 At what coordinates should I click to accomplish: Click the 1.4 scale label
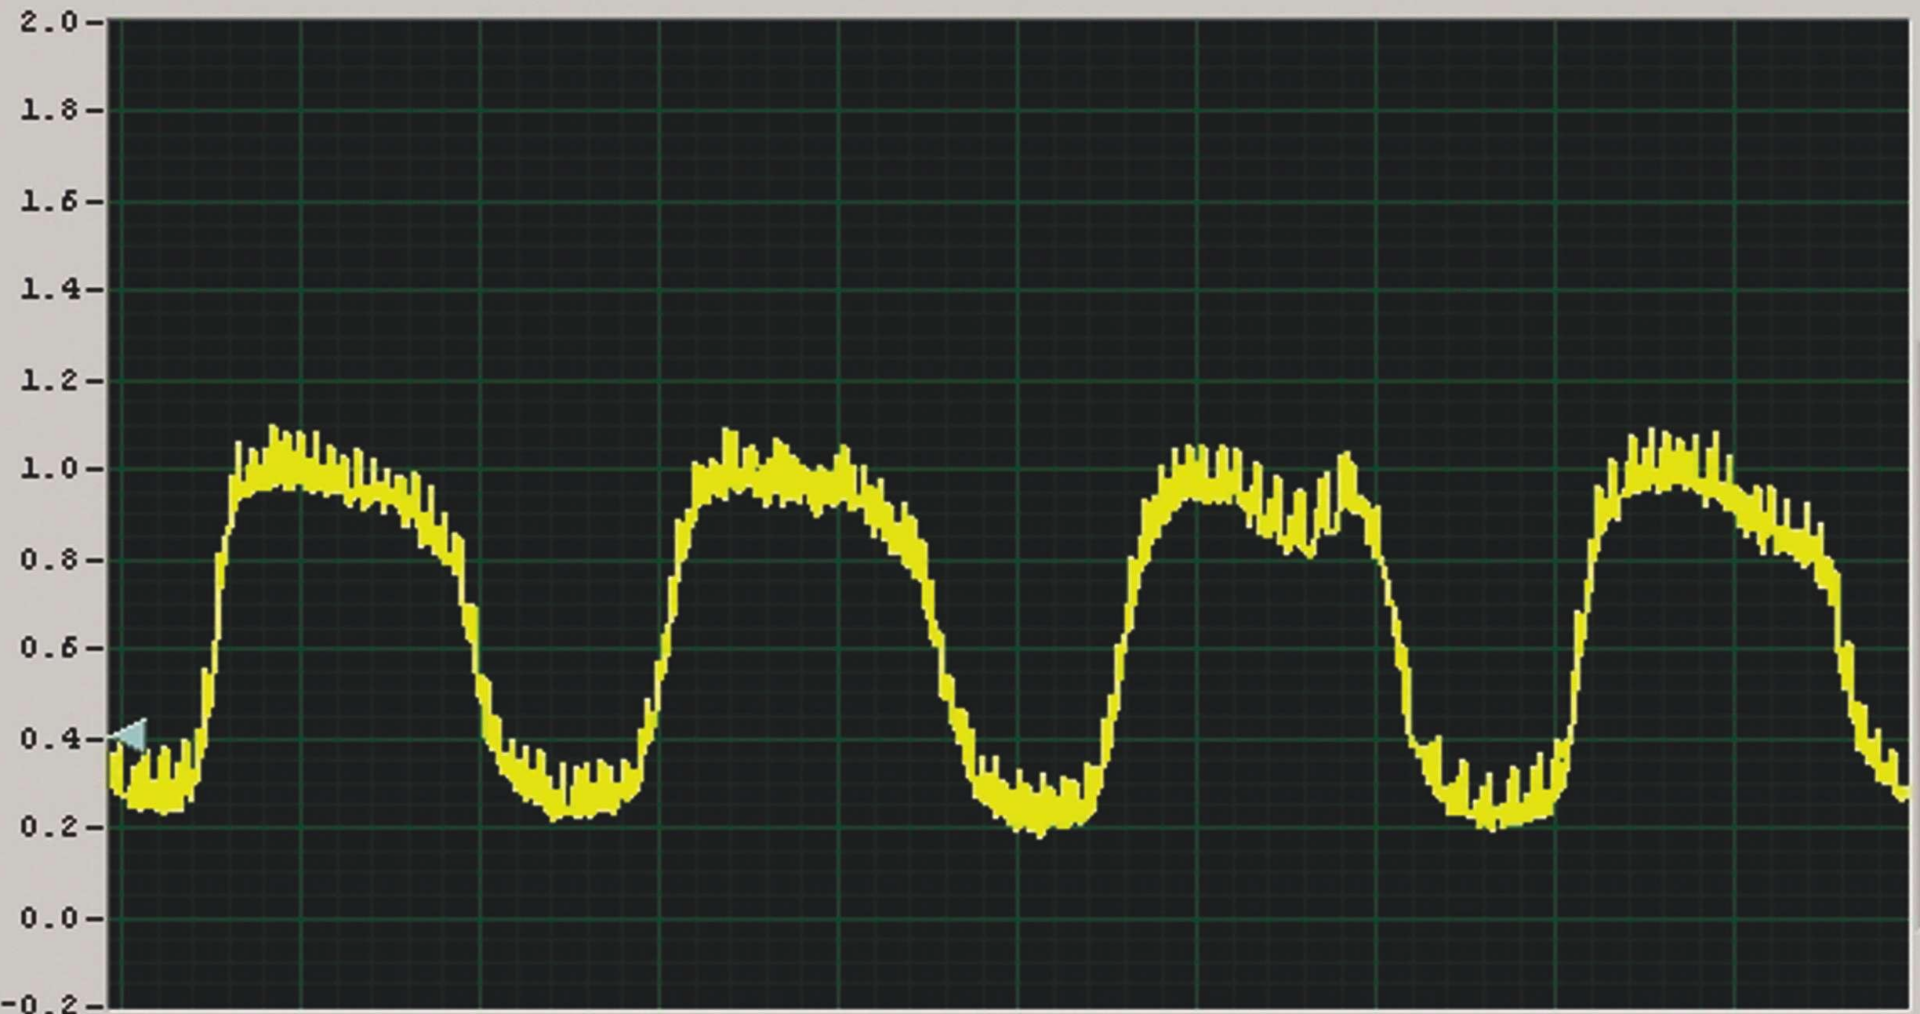point(47,290)
